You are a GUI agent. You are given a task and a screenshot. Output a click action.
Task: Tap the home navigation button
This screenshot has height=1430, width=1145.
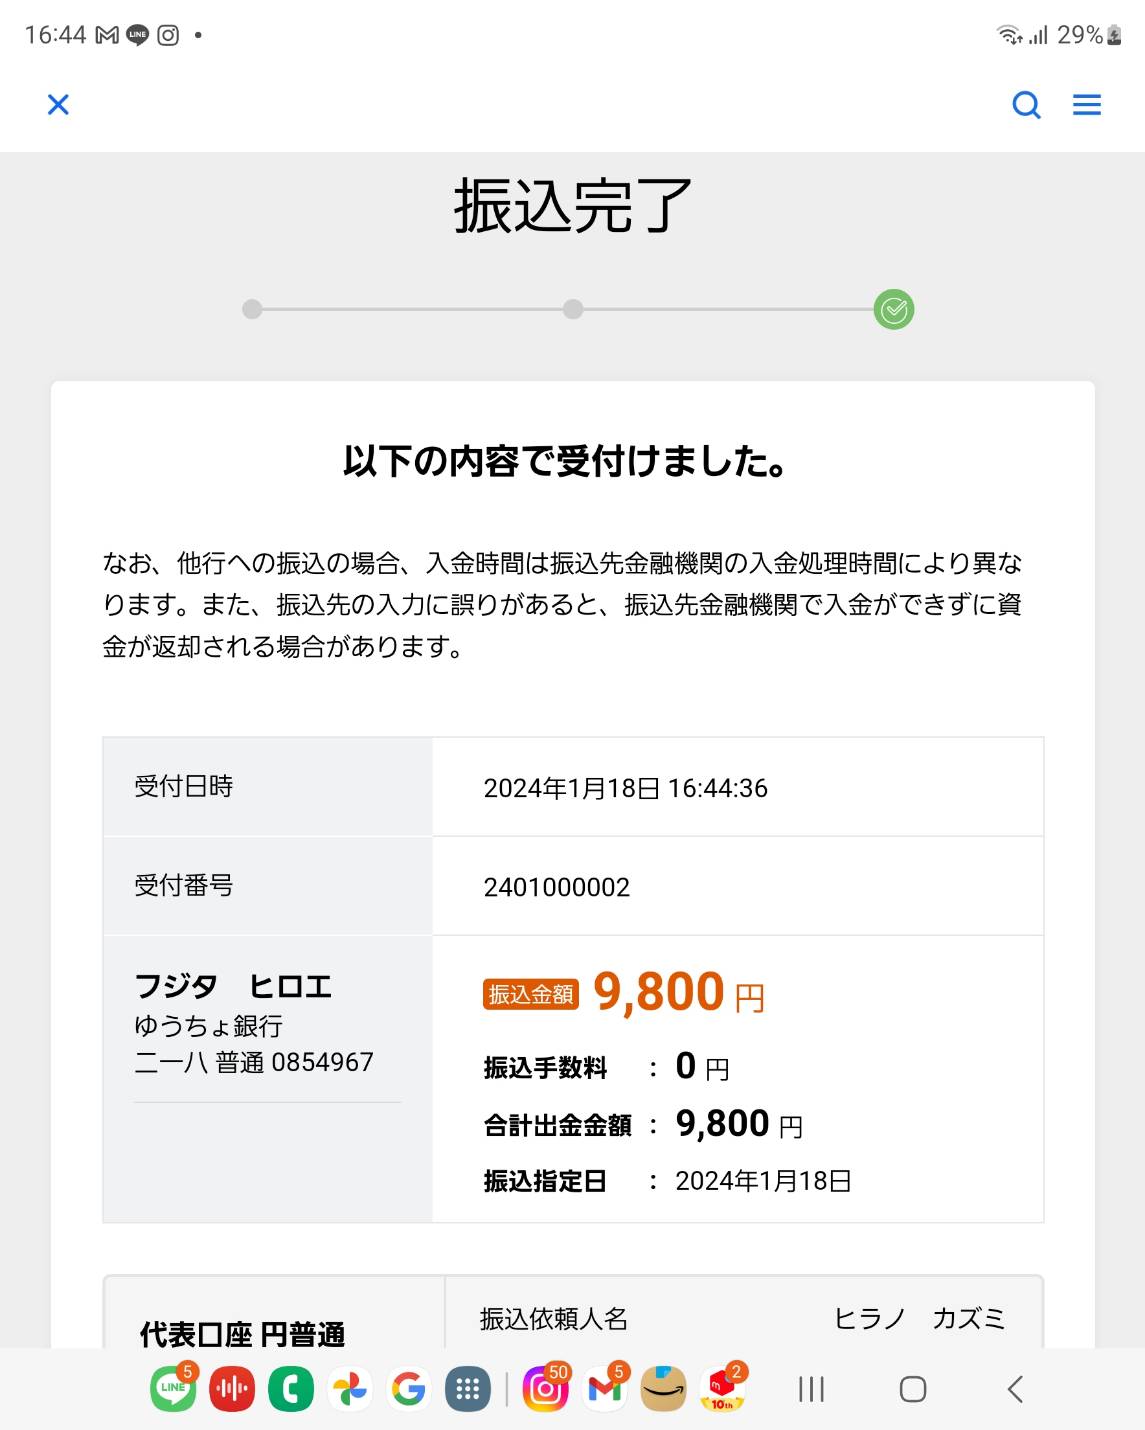(913, 1389)
